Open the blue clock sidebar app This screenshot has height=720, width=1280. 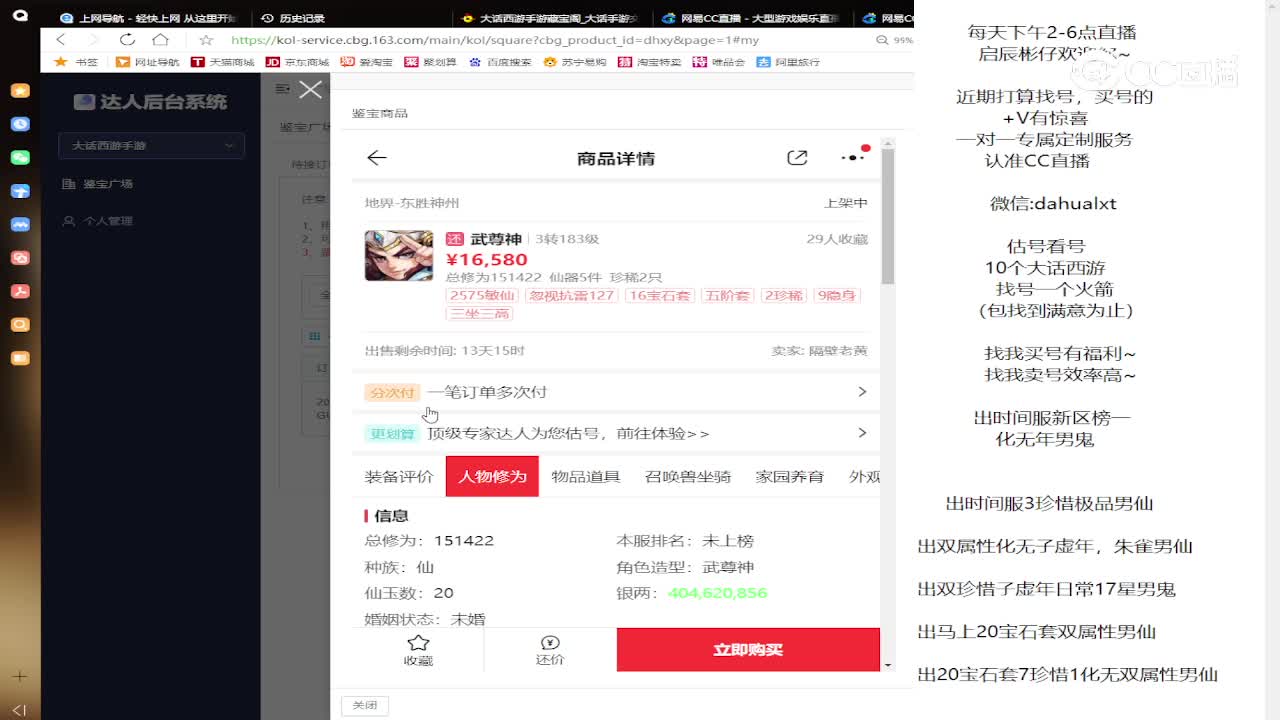click(x=20, y=124)
